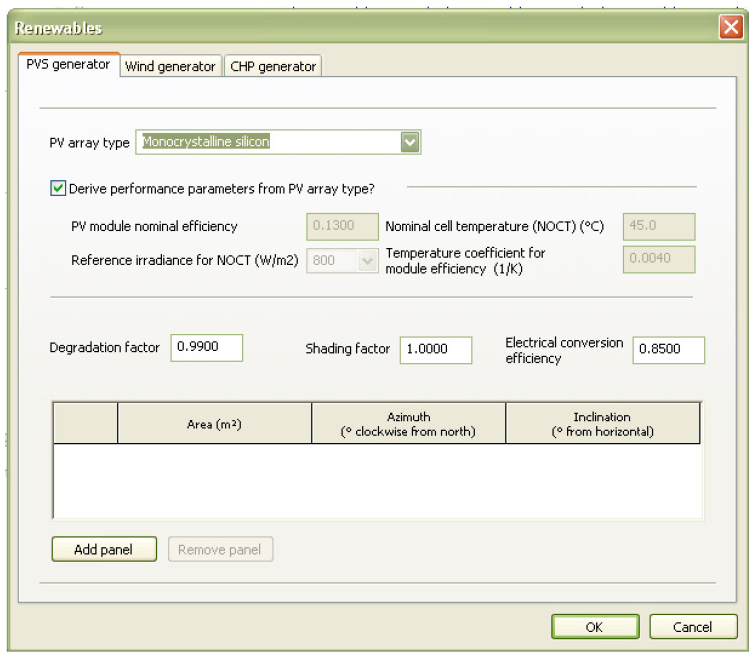Click the Inclination column header
754x657 pixels.
603,424
